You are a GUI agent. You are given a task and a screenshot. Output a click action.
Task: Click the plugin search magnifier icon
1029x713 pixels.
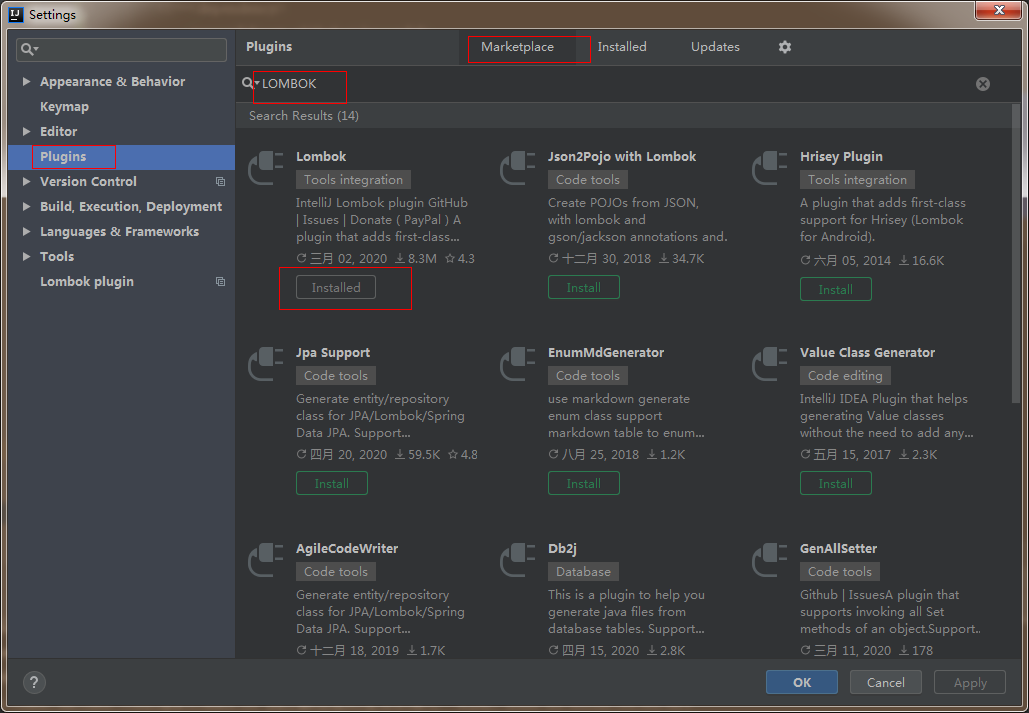249,83
